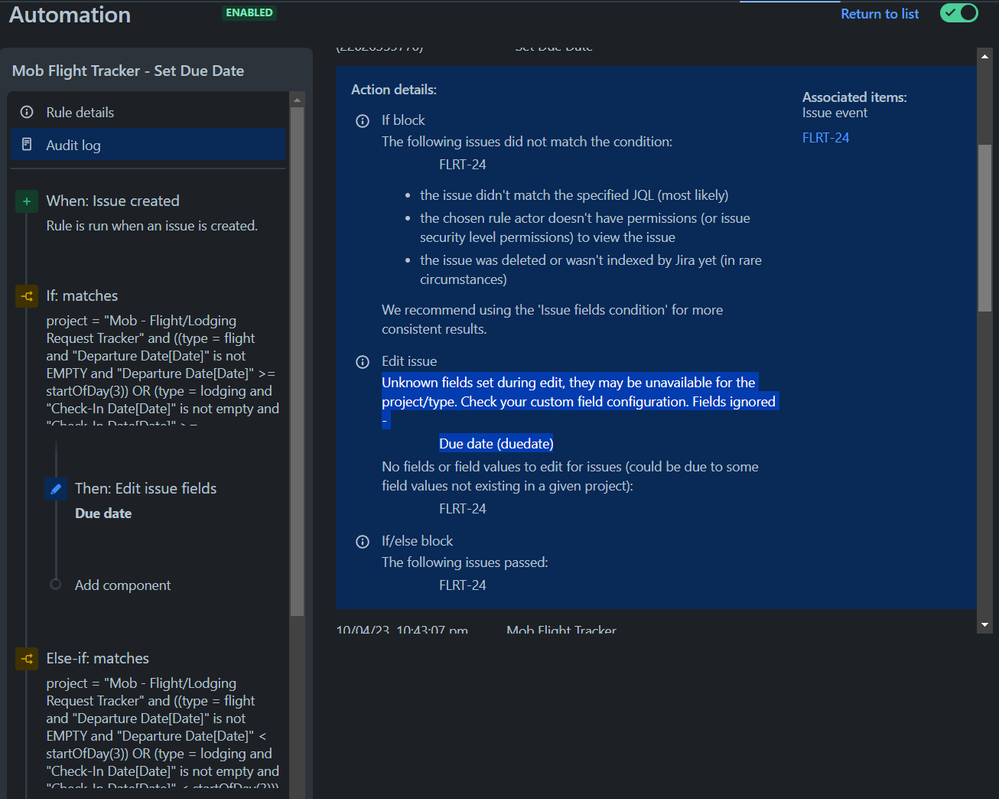Click the Mob Flight Tracker - Set Due Date title
The width and height of the screenshot is (999, 799).
(128, 71)
